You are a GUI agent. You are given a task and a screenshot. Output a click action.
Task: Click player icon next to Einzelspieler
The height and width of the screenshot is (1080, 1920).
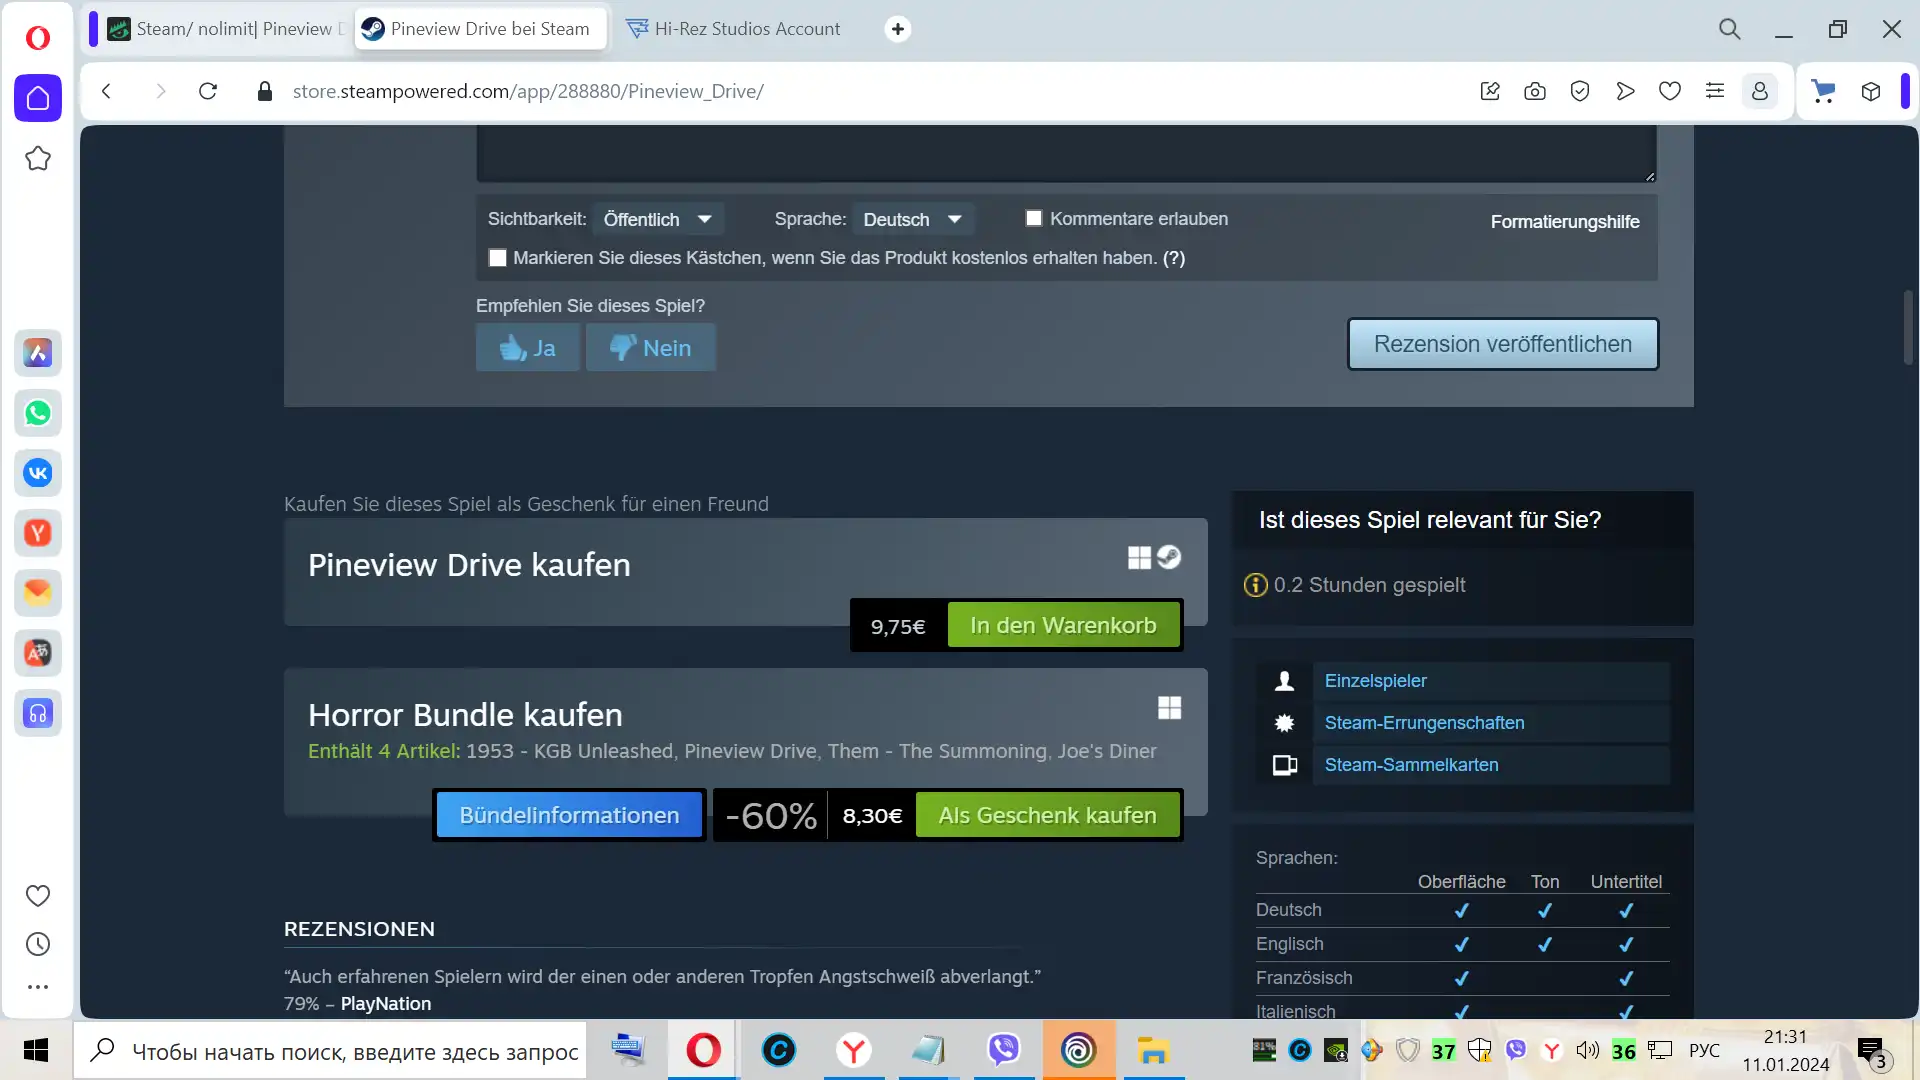pyautogui.click(x=1285, y=681)
